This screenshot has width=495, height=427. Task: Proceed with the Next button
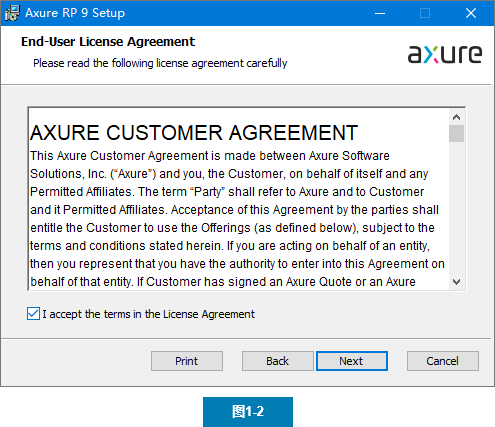(x=352, y=361)
